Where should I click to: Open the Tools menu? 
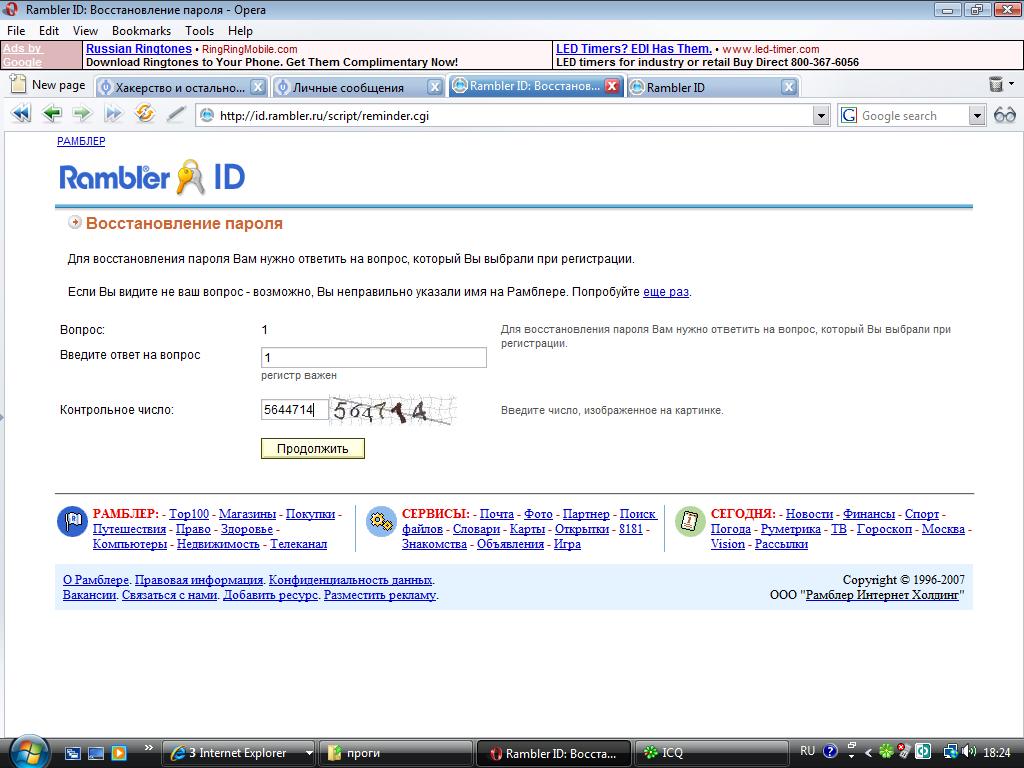(x=199, y=31)
